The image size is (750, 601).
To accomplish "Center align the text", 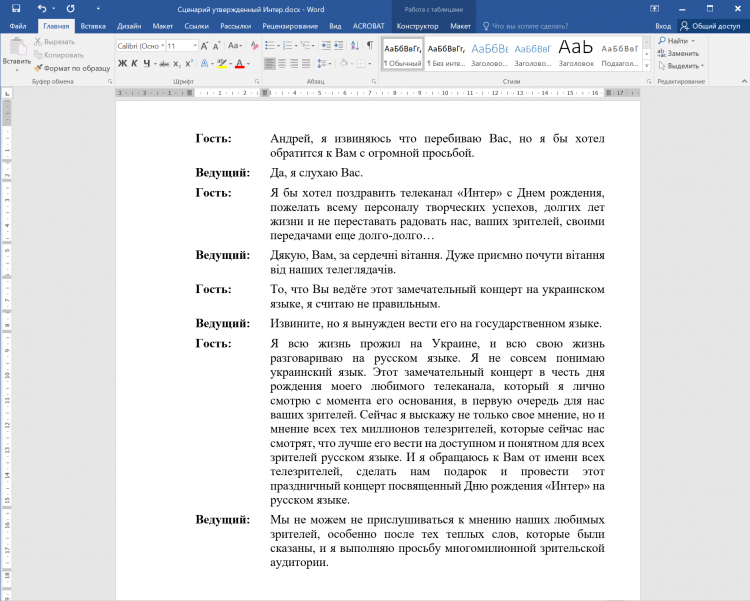I will pyautogui.click(x=283, y=63).
